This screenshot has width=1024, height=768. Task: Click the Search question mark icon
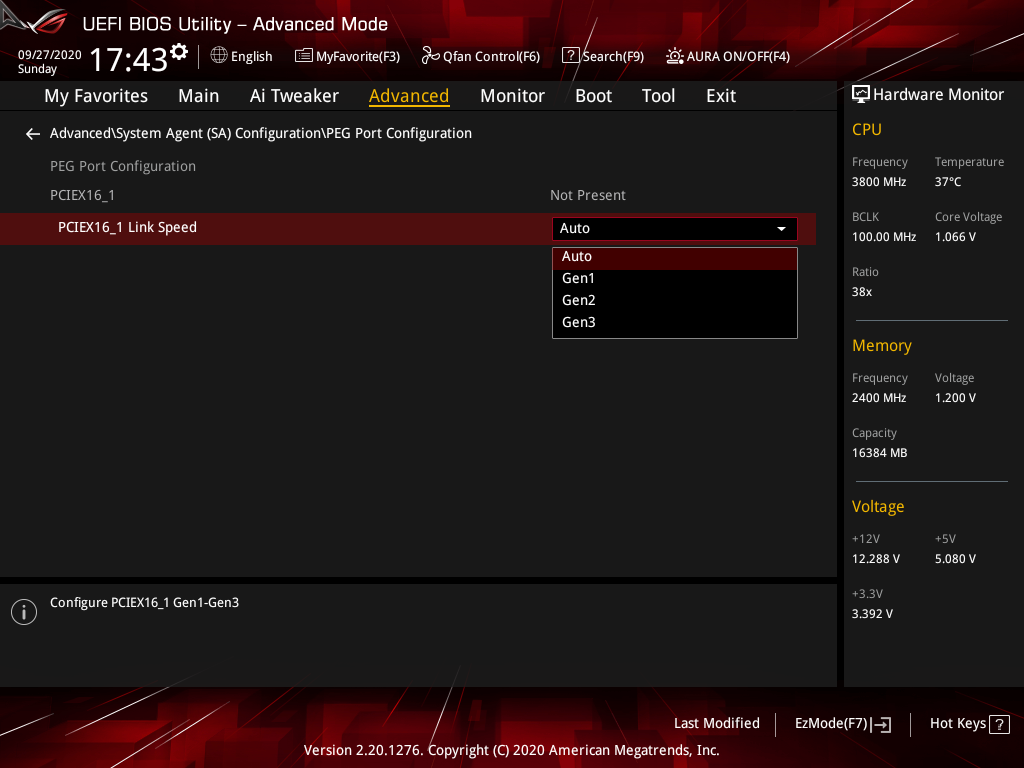coord(570,56)
